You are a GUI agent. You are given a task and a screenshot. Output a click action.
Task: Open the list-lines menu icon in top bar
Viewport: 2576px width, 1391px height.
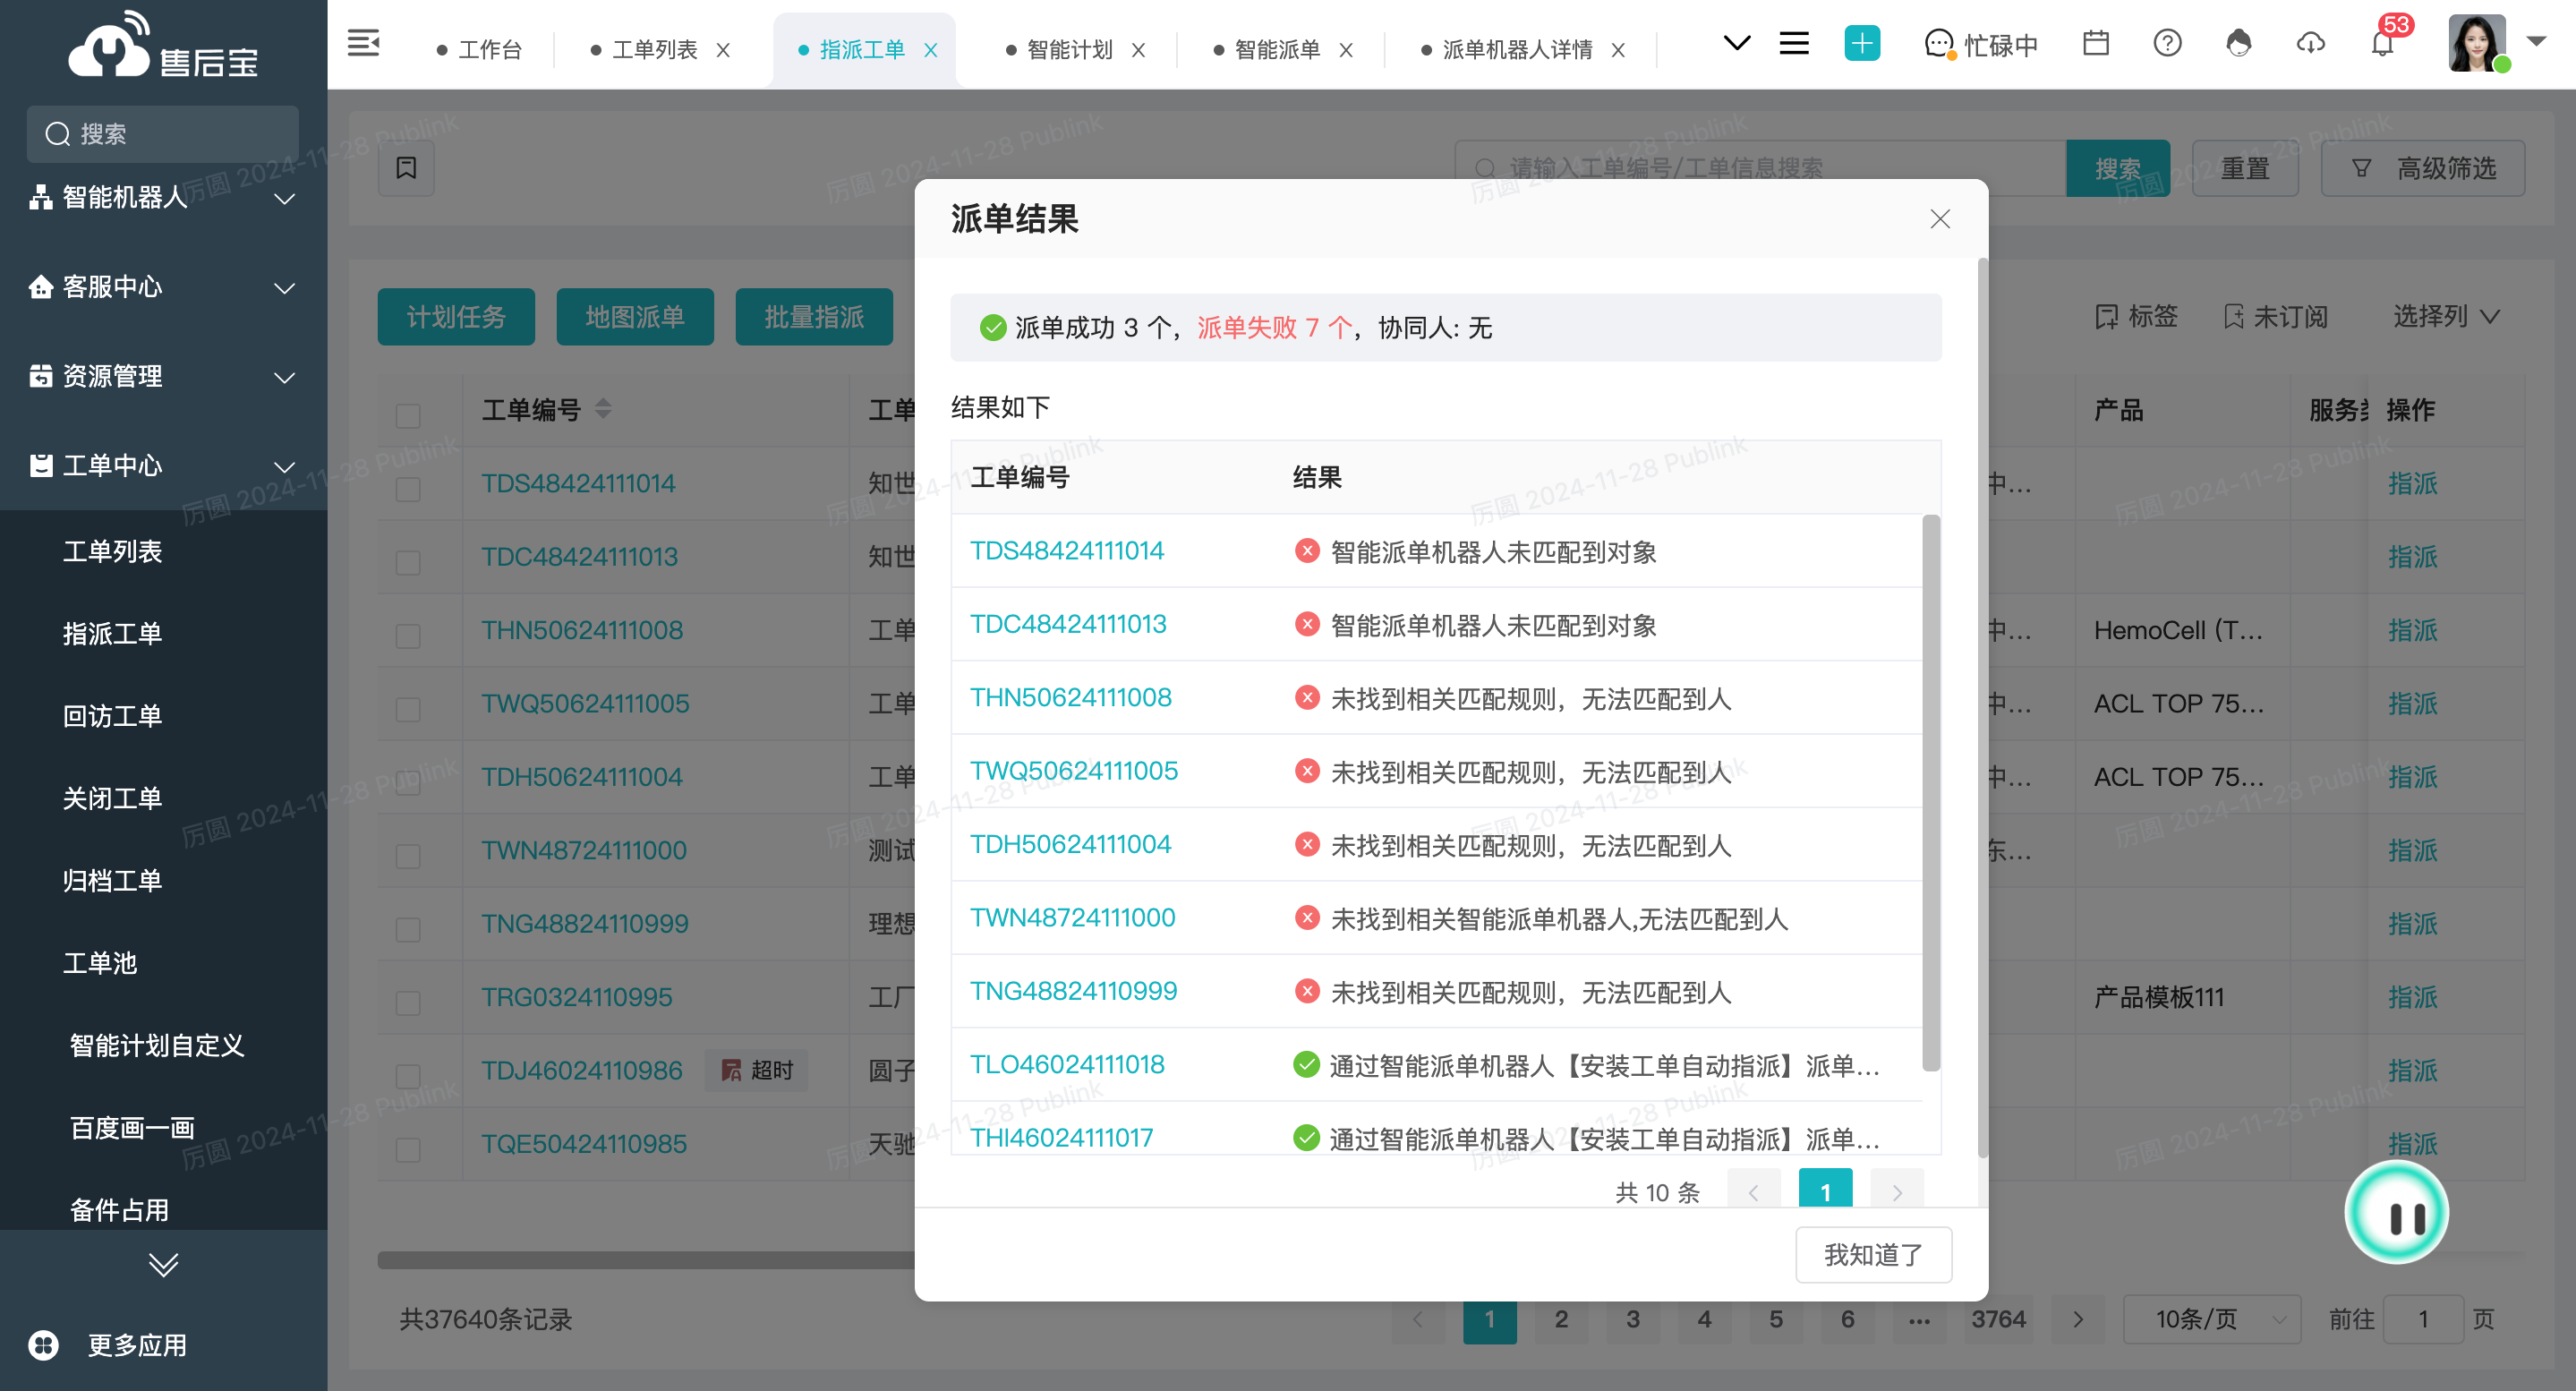(1794, 43)
